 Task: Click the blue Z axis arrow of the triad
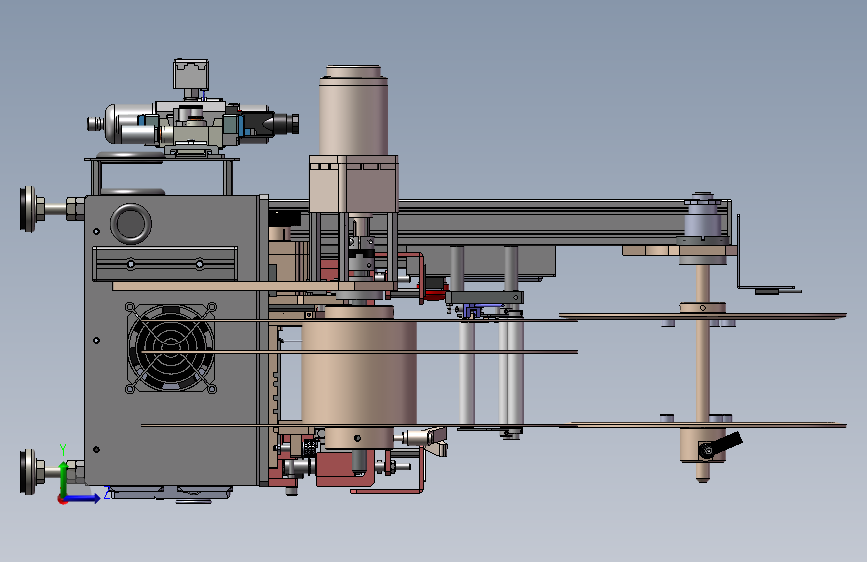(83, 498)
